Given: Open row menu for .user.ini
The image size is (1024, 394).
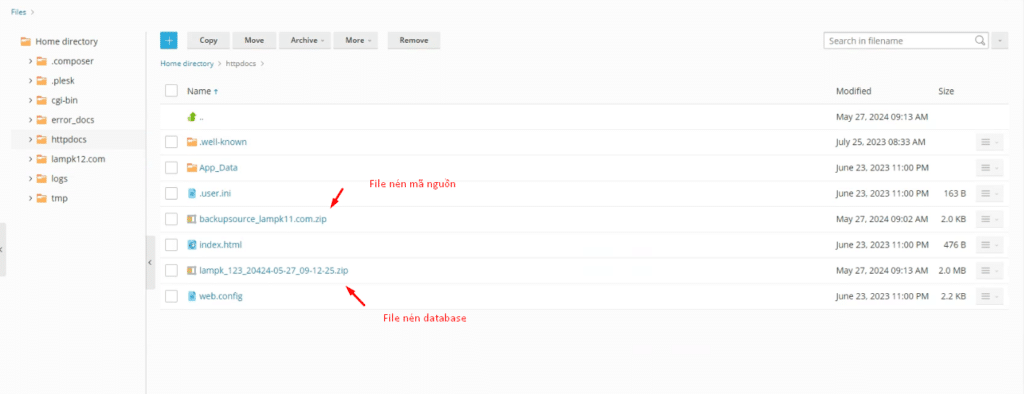Looking at the screenshot, I should (988, 193).
